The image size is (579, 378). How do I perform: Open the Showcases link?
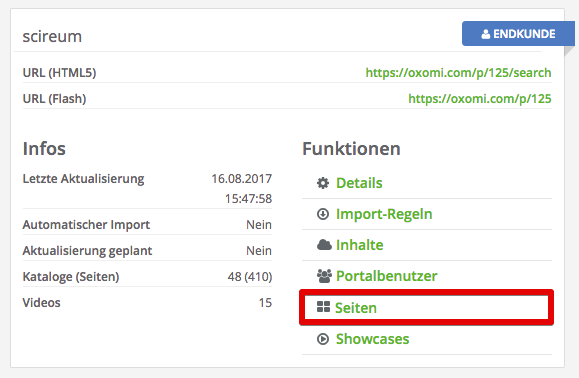pos(372,339)
